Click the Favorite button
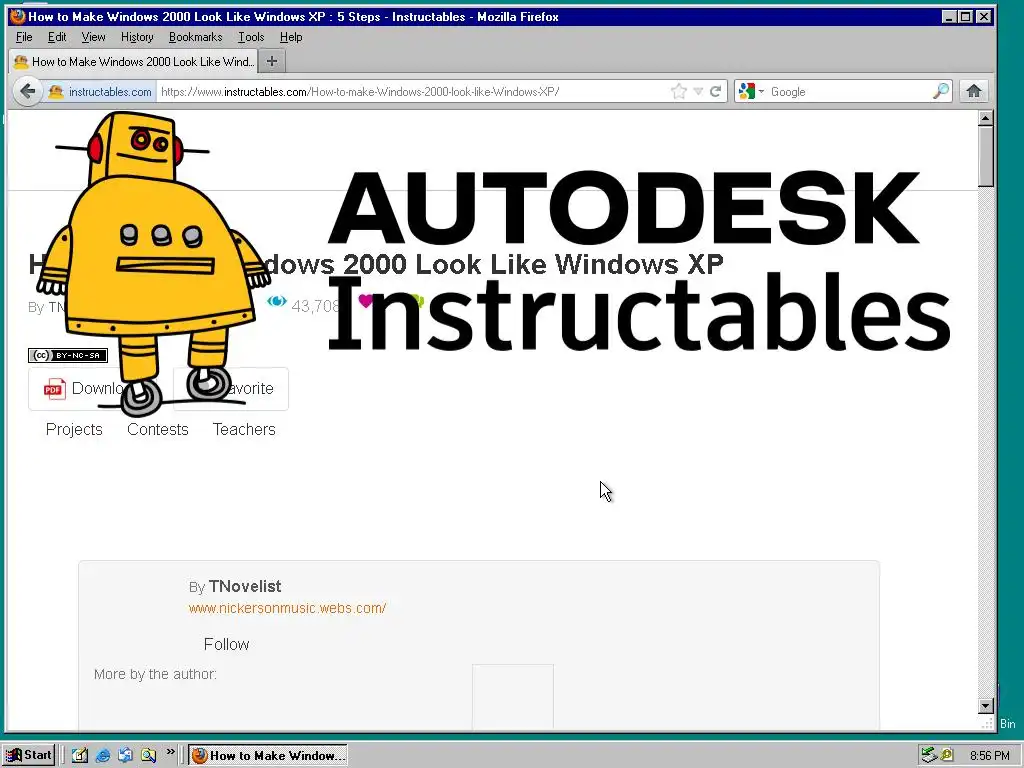This screenshot has height=768, width=1024. (231, 389)
